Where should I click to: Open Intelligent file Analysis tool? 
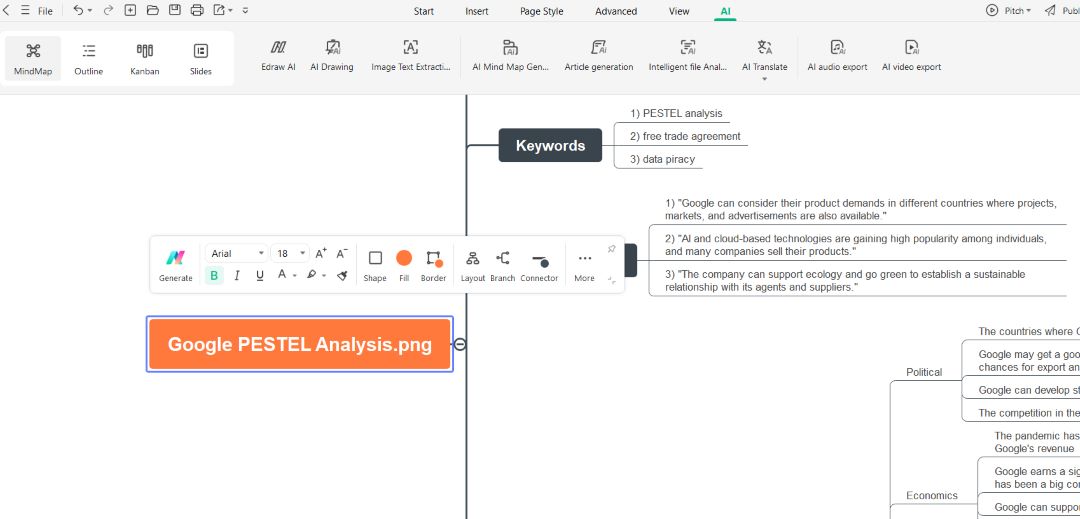(688, 55)
